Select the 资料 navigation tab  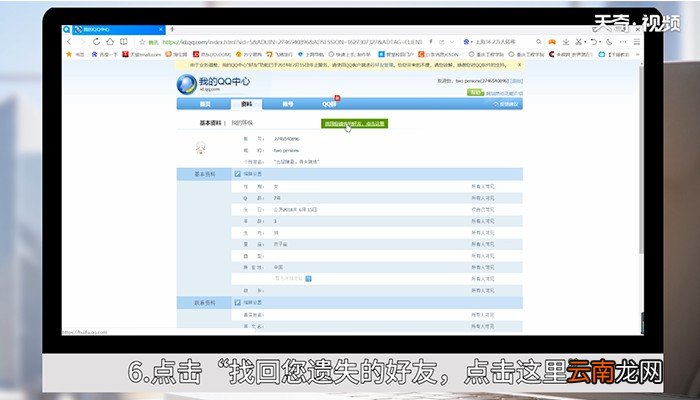tap(246, 104)
